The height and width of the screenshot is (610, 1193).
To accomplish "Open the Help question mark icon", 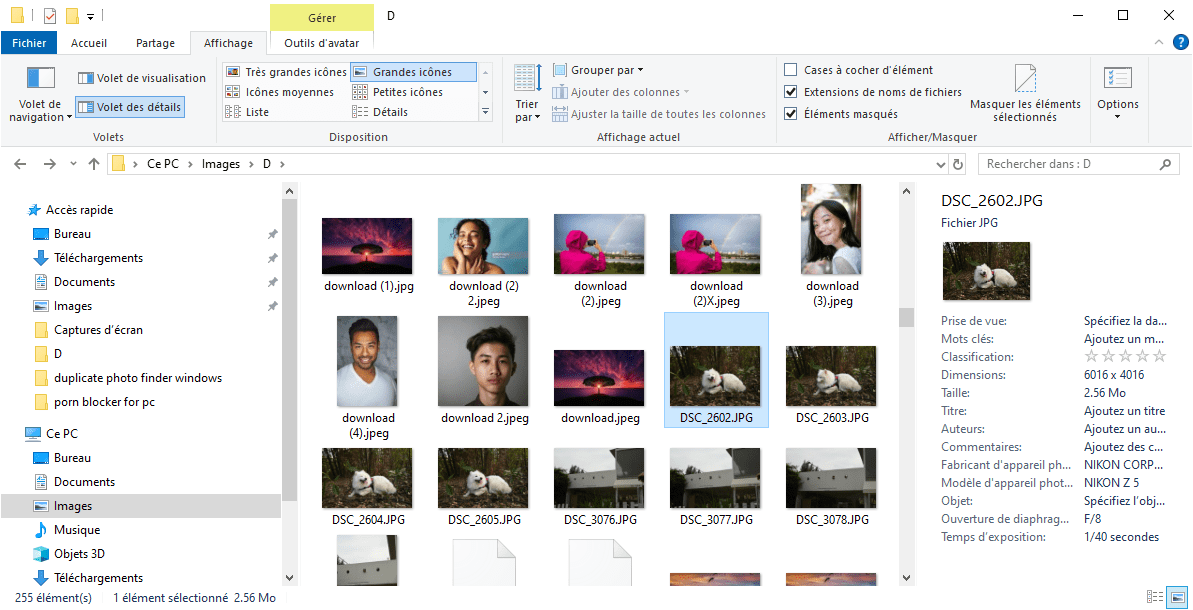I will [1180, 43].
